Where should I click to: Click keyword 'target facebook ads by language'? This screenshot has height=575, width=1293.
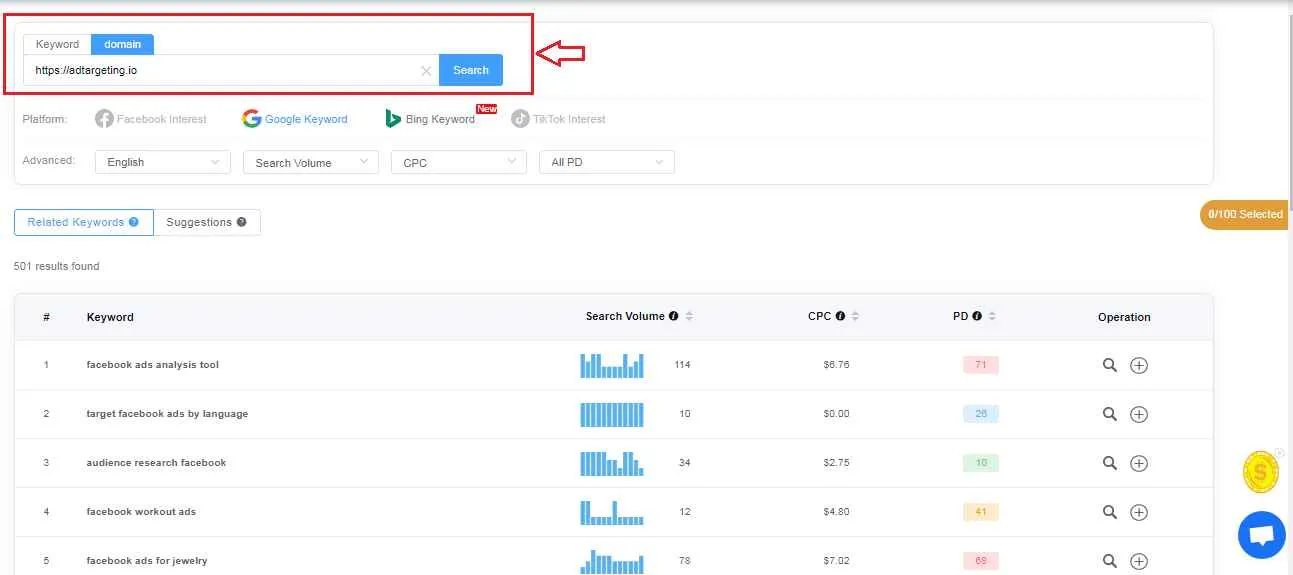tap(167, 414)
